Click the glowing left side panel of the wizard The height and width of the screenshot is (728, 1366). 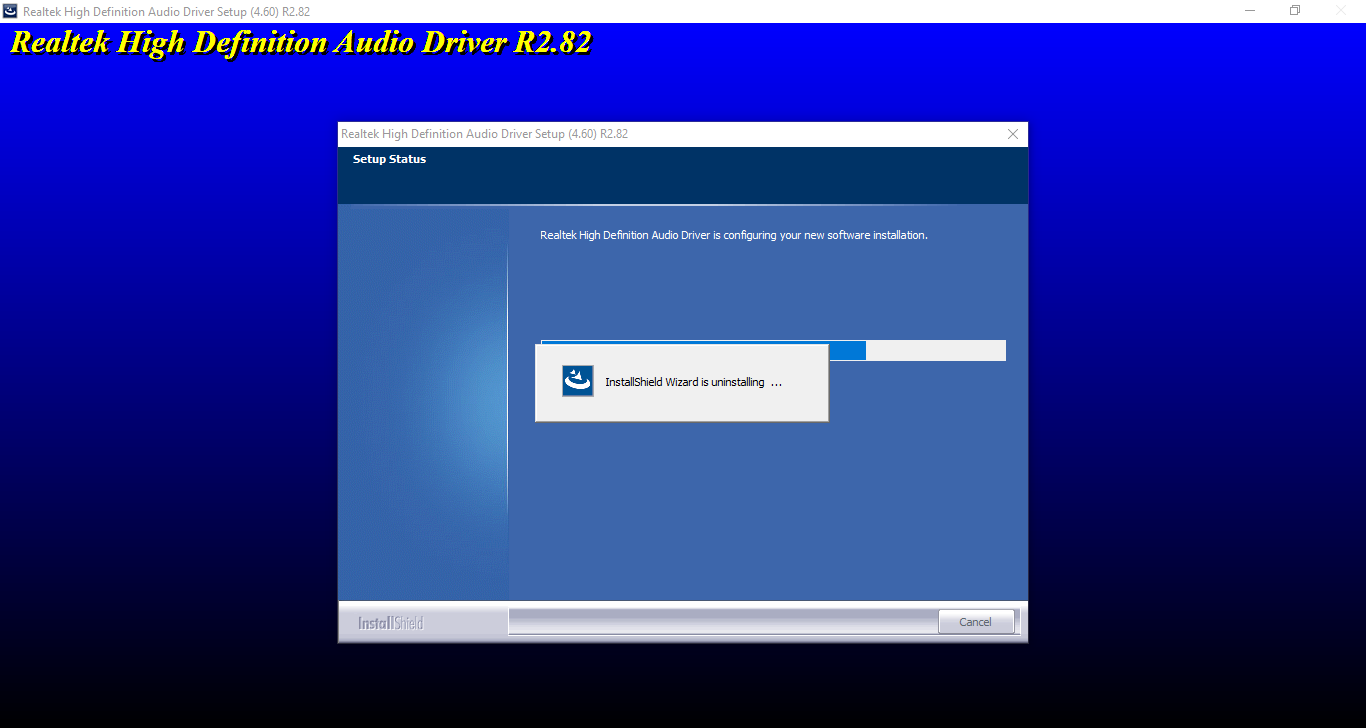(x=422, y=400)
